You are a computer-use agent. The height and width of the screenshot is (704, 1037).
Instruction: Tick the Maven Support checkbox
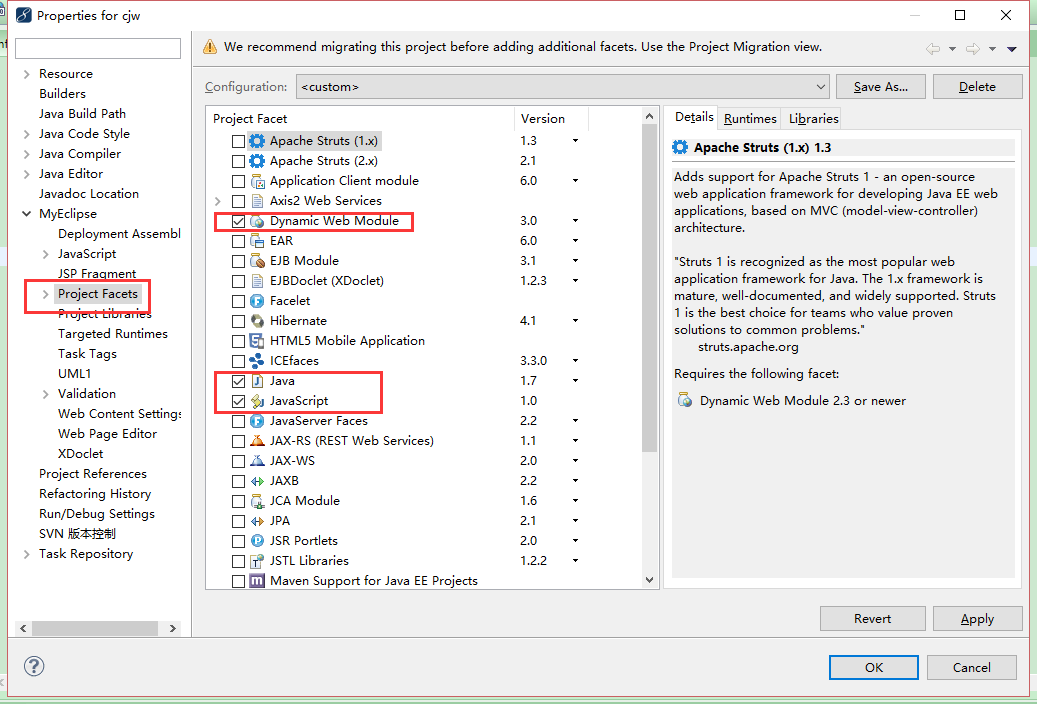coord(238,582)
